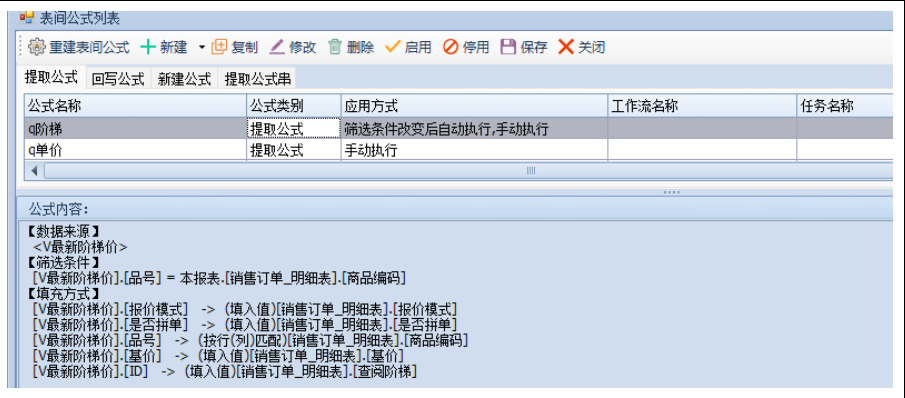Switch to the 回写公式 tab
Viewport: 905px width, 398px height.
coord(118,78)
